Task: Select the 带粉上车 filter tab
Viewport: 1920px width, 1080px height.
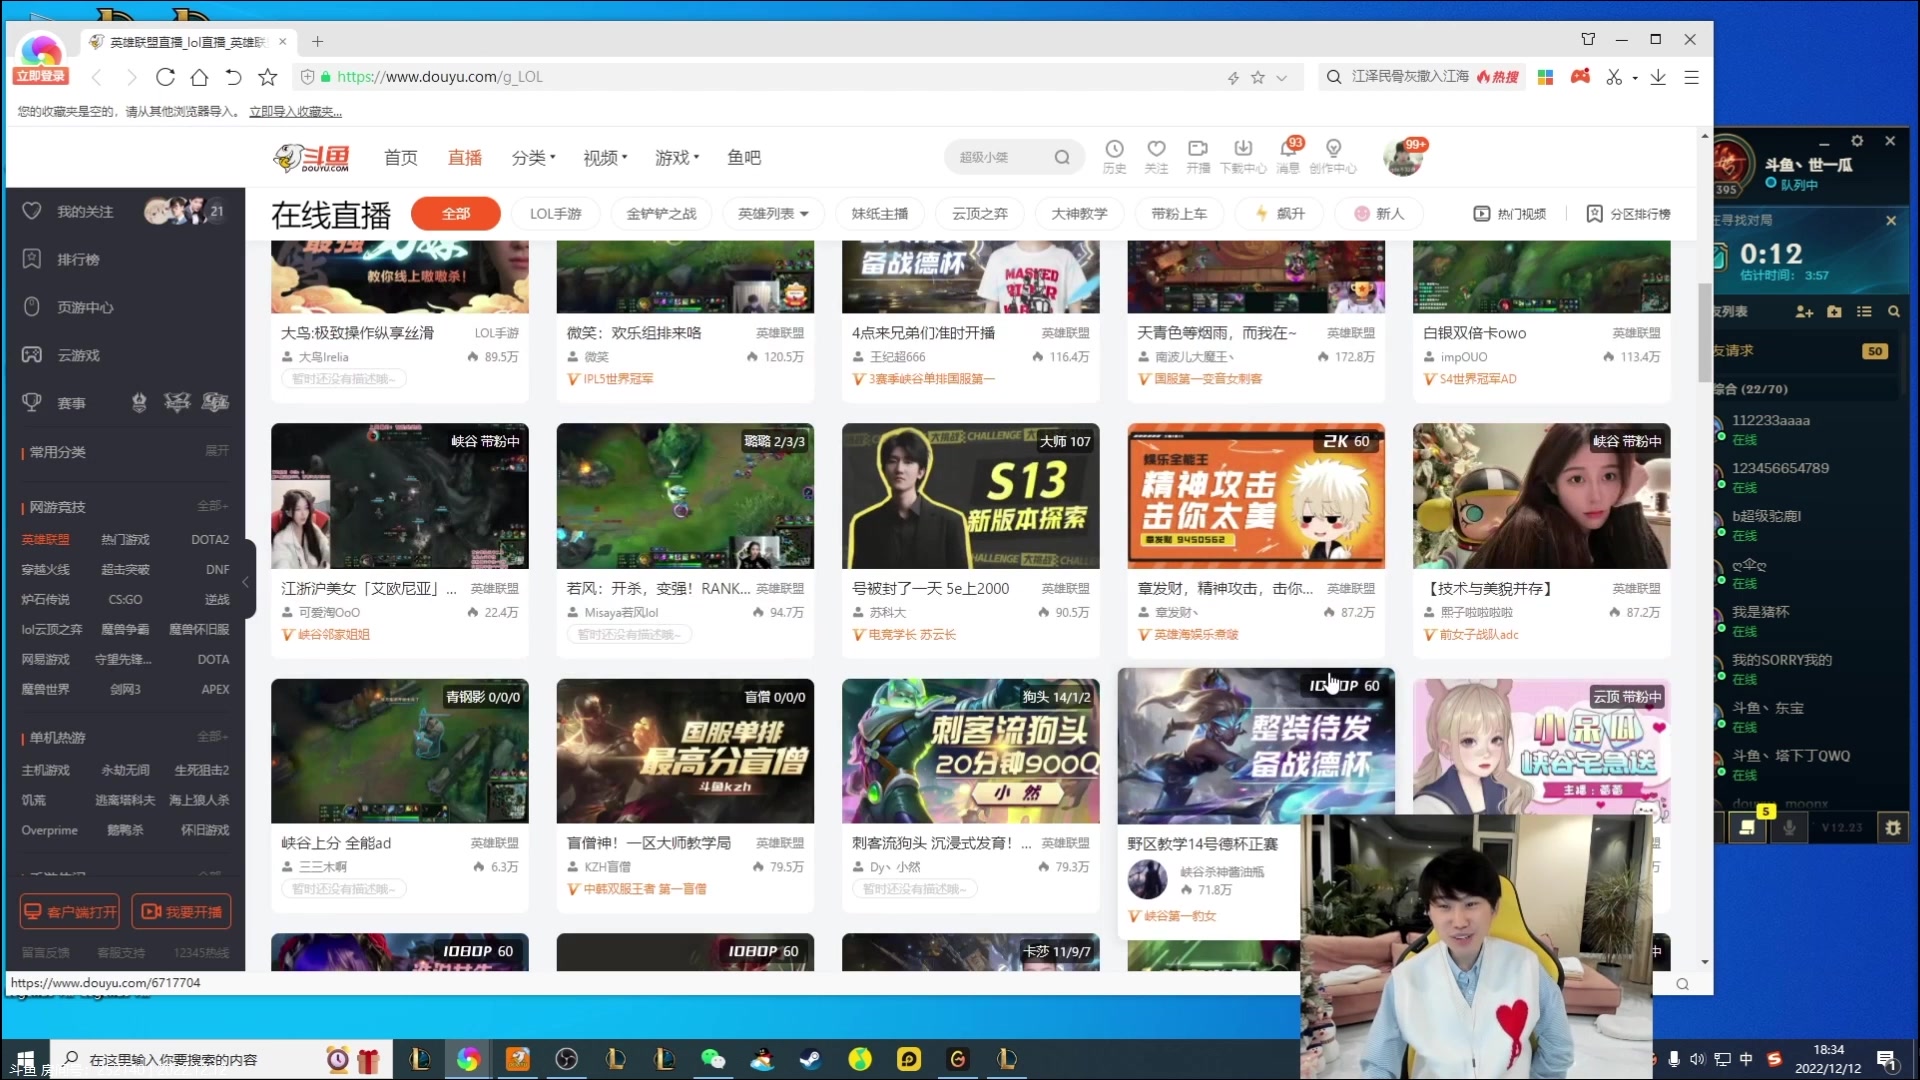Action: coord(1179,213)
